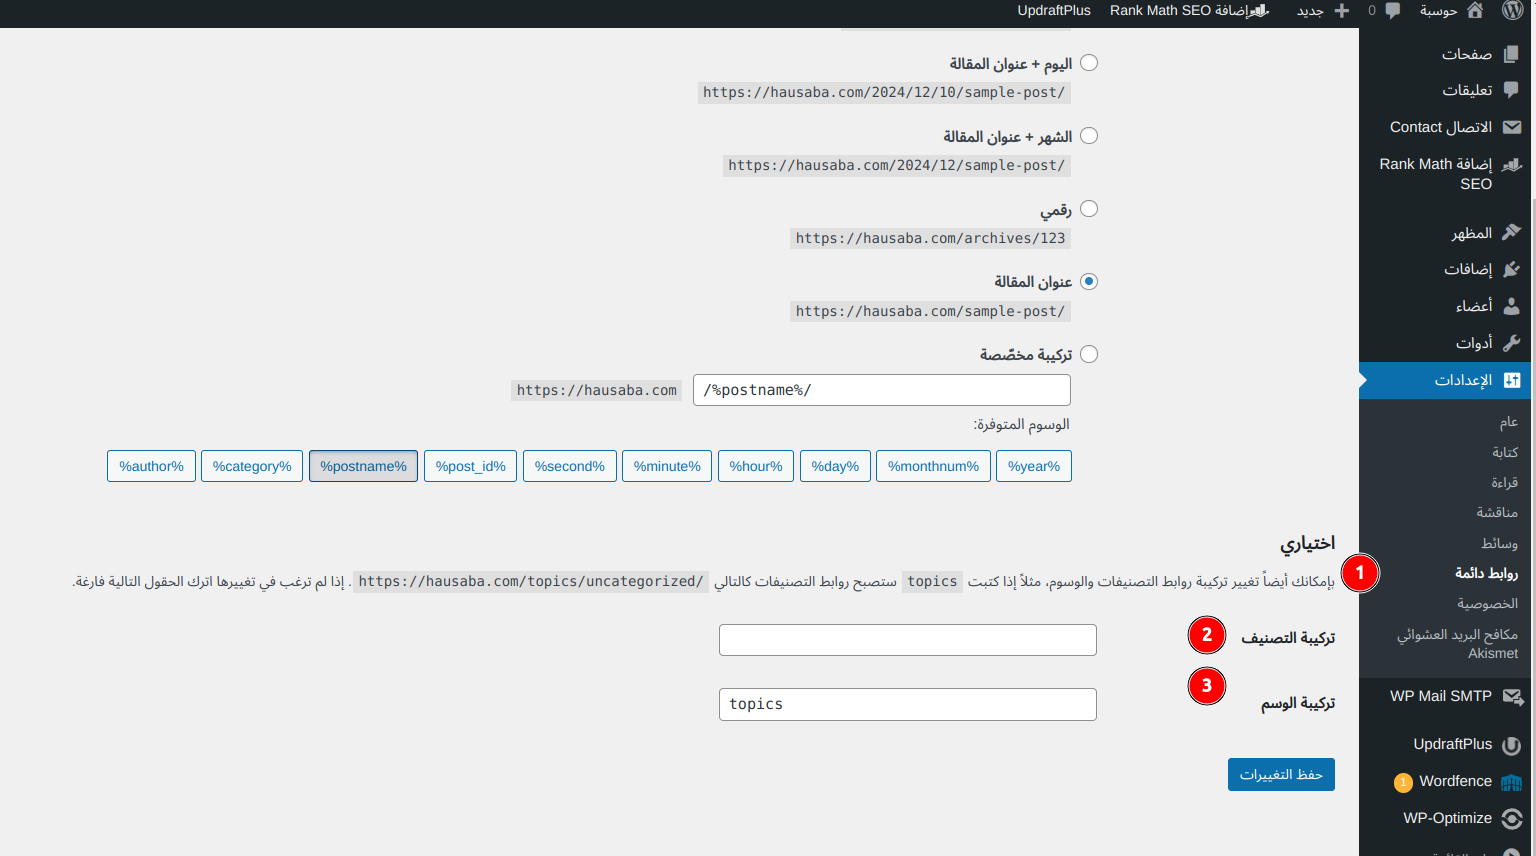Select تركيبة مخصّصة custom structure radio
1536x856 pixels.
point(1089,355)
